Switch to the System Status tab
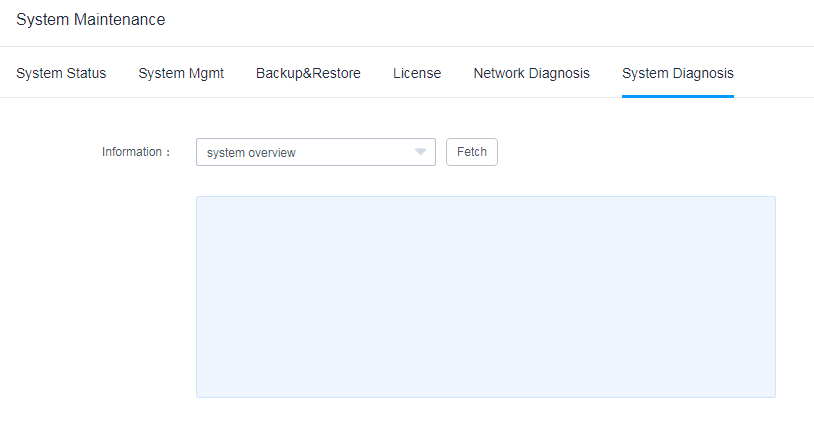 61,73
